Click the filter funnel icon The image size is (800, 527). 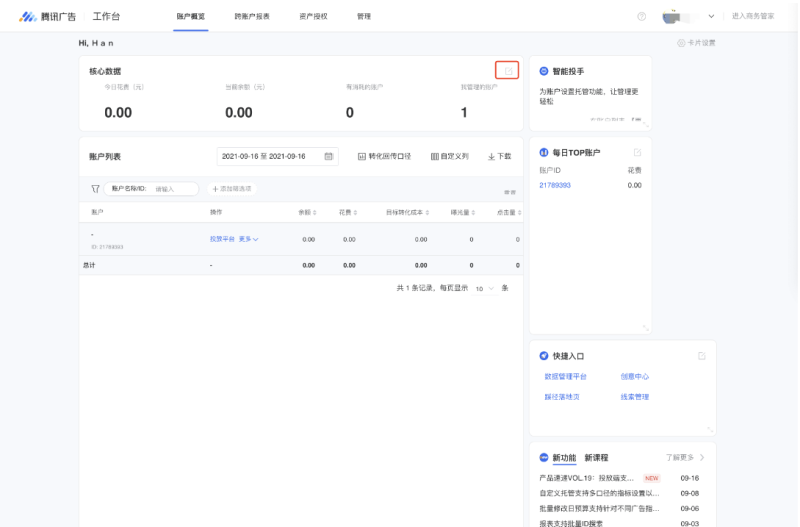(x=95, y=189)
